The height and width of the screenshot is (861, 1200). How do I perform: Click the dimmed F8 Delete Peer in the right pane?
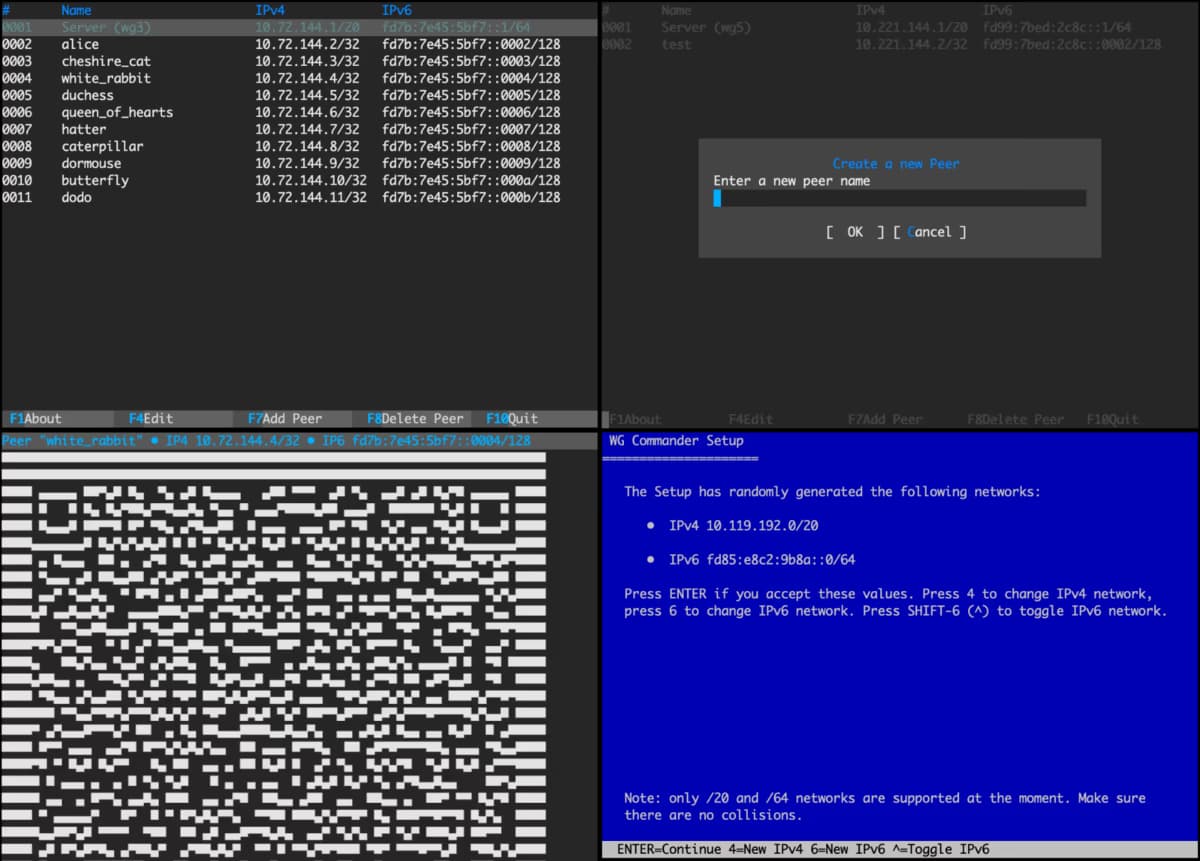click(1015, 419)
